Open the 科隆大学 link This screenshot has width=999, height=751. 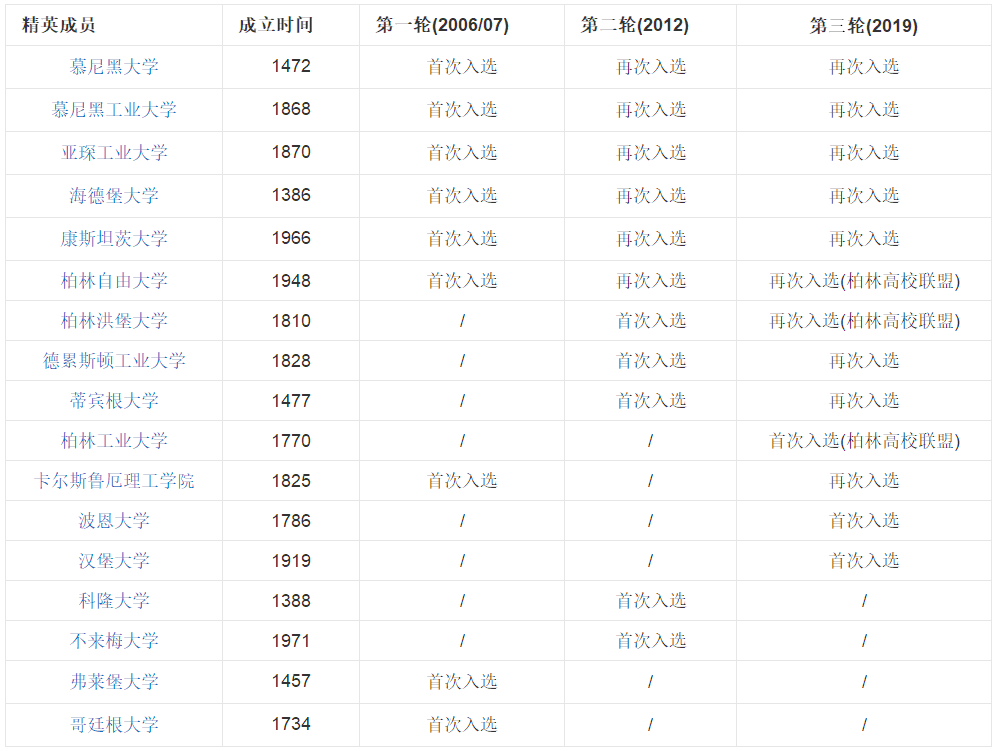pos(114,601)
